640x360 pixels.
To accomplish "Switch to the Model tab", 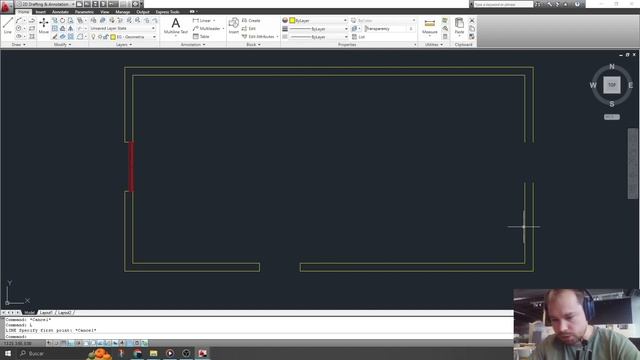I will pyautogui.click(x=29, y=313).
